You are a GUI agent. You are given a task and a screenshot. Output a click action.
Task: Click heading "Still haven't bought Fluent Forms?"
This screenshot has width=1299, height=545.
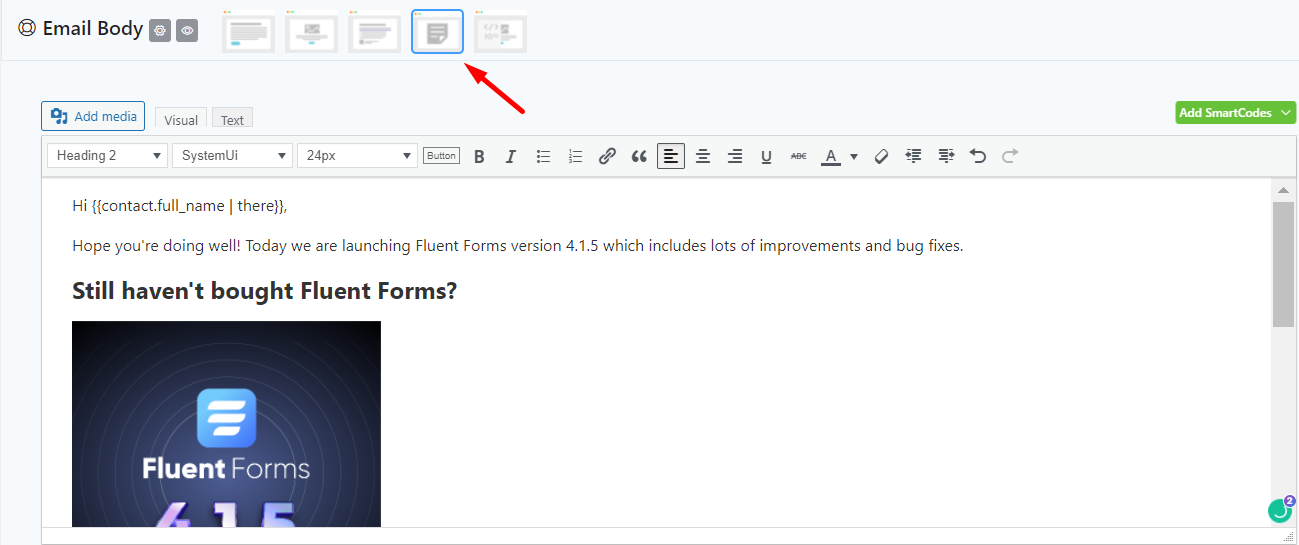(264, 291)
